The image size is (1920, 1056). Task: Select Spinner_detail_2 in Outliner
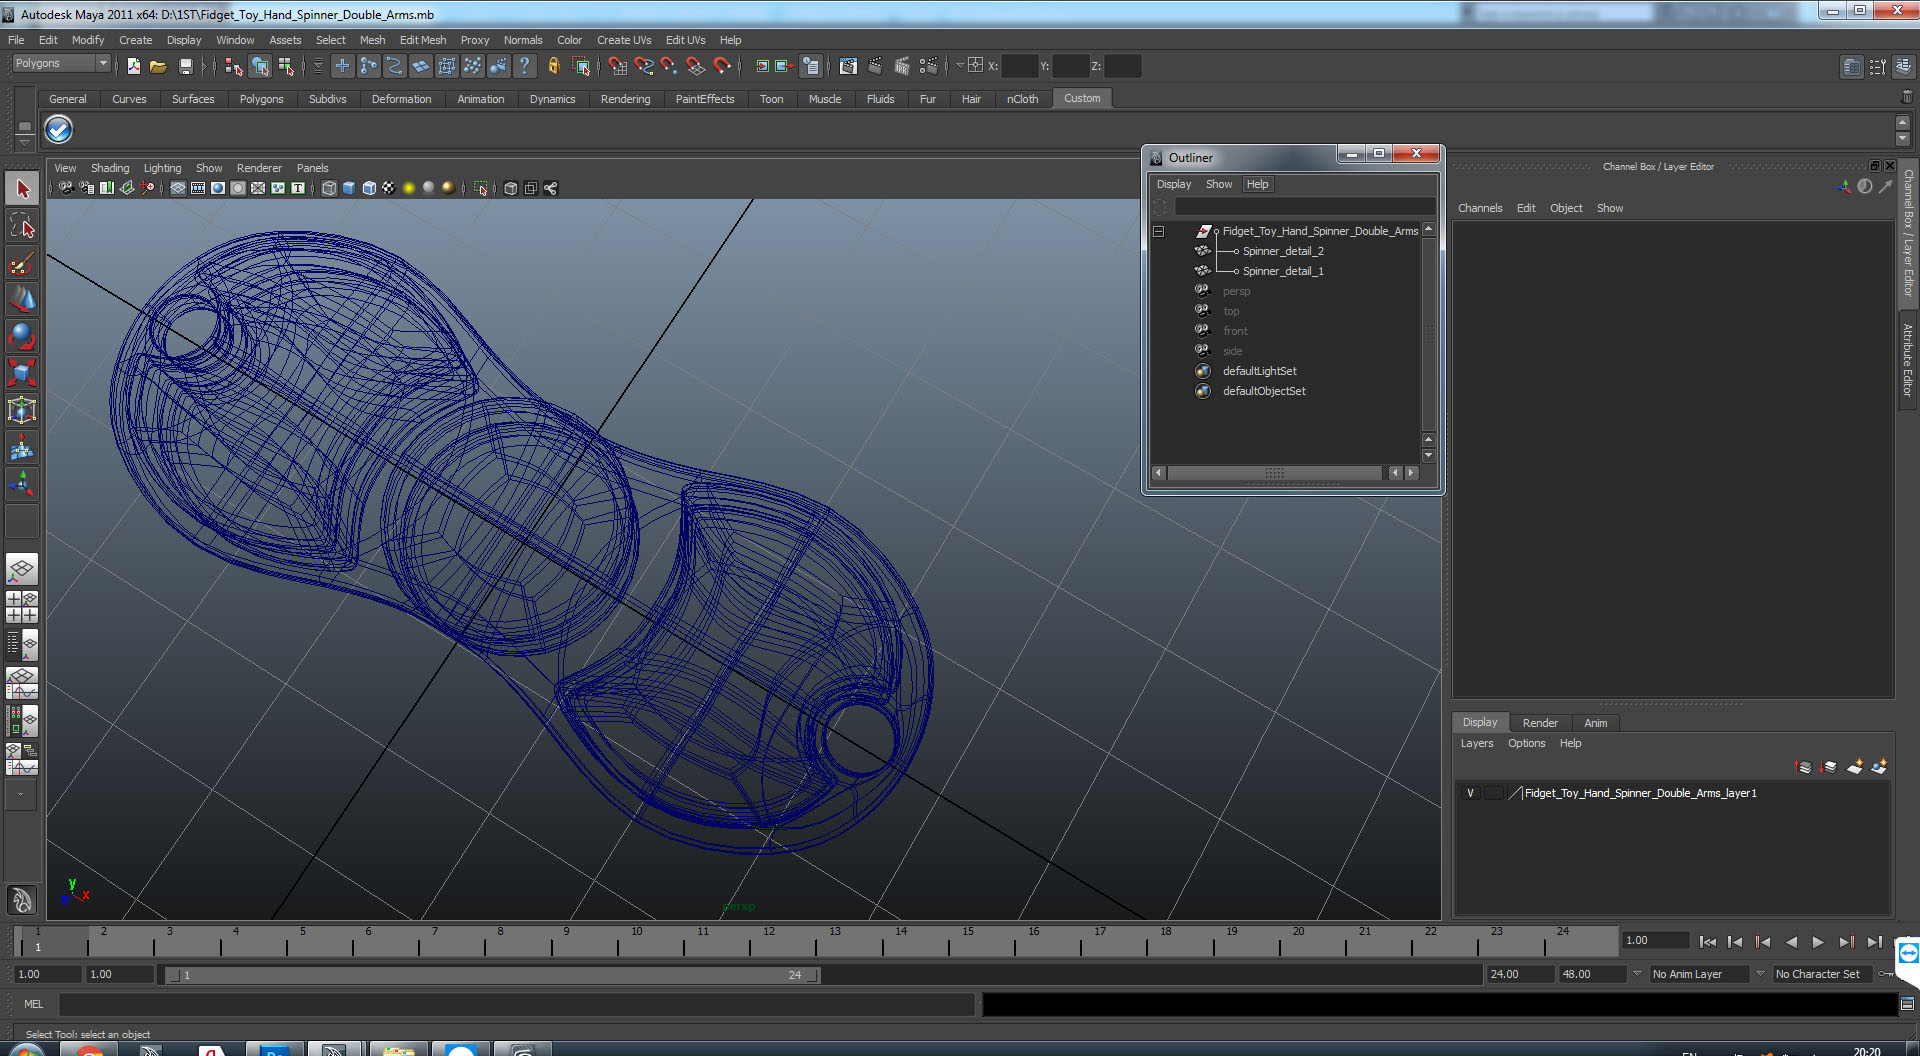coord(1283,251)
